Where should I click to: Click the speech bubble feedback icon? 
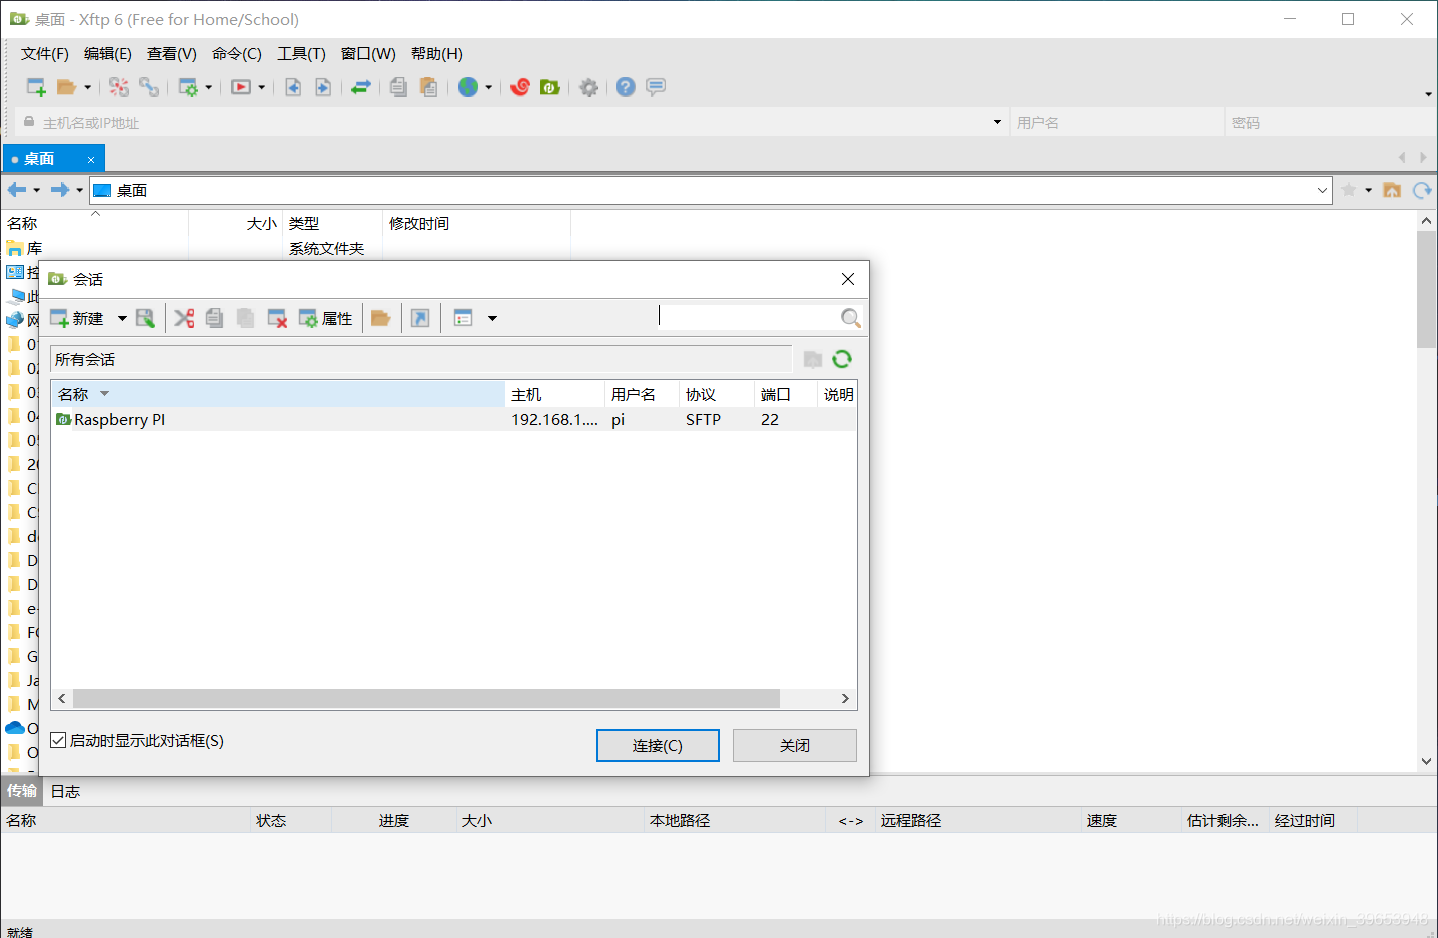point(656,87)
